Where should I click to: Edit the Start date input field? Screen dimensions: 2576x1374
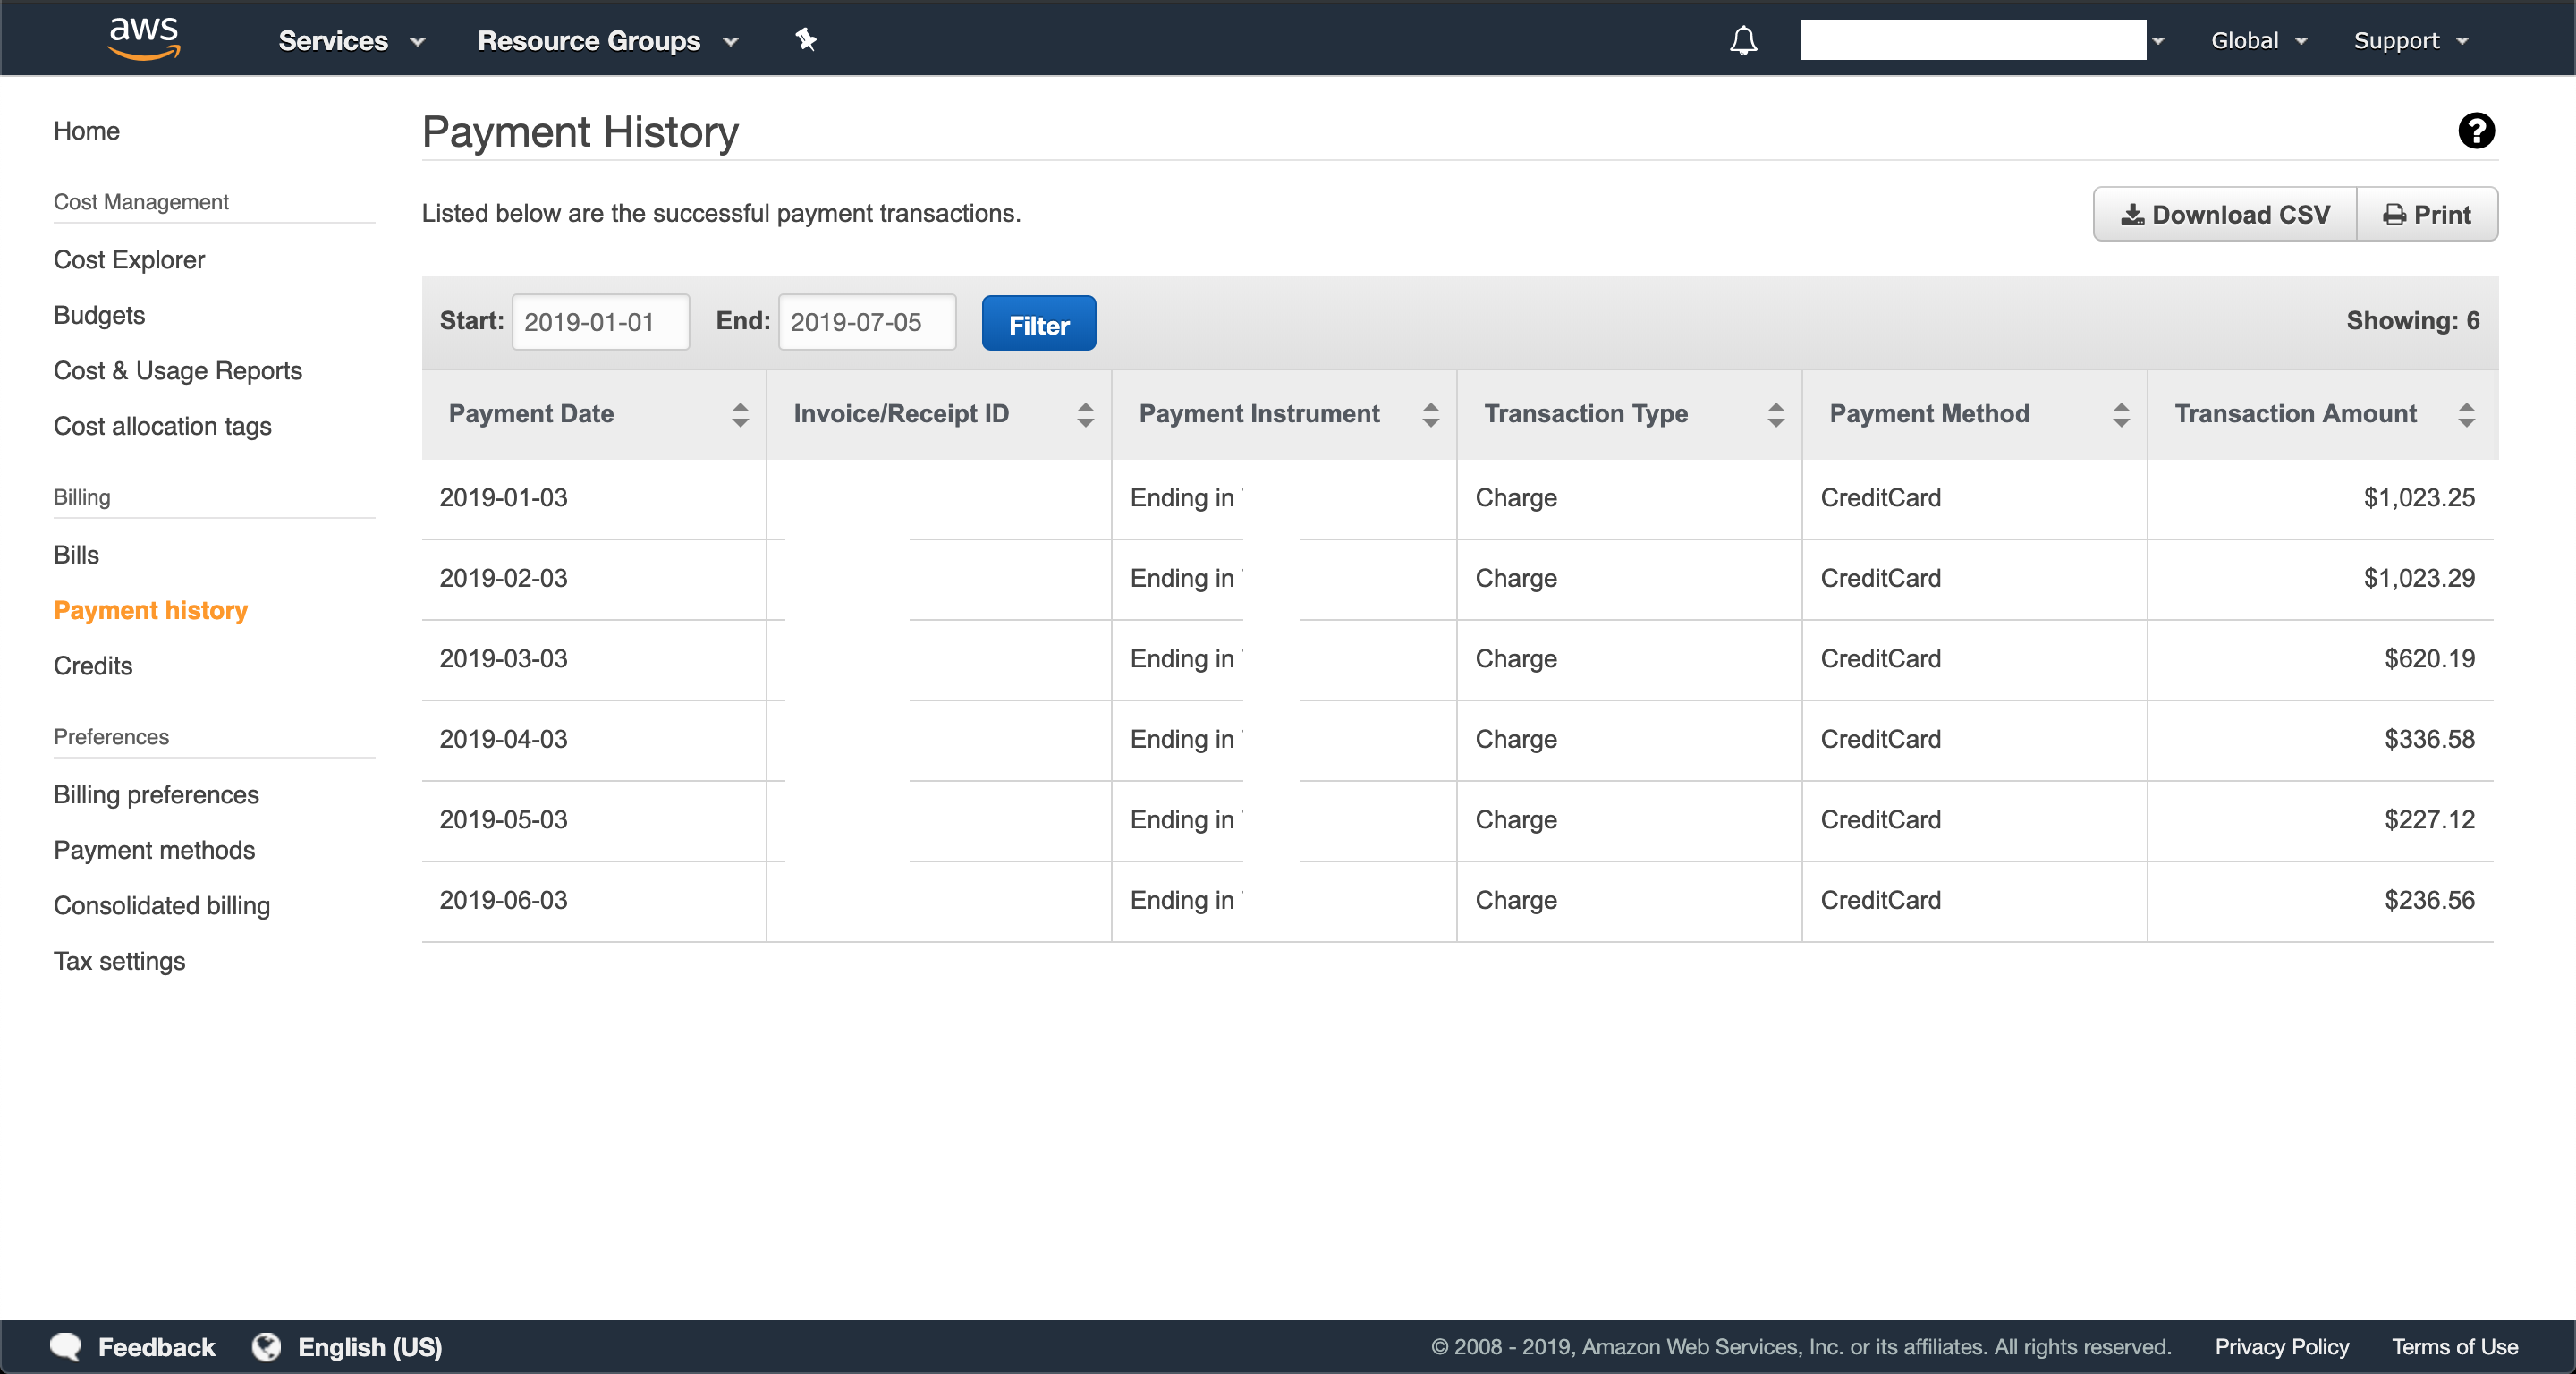599,322
